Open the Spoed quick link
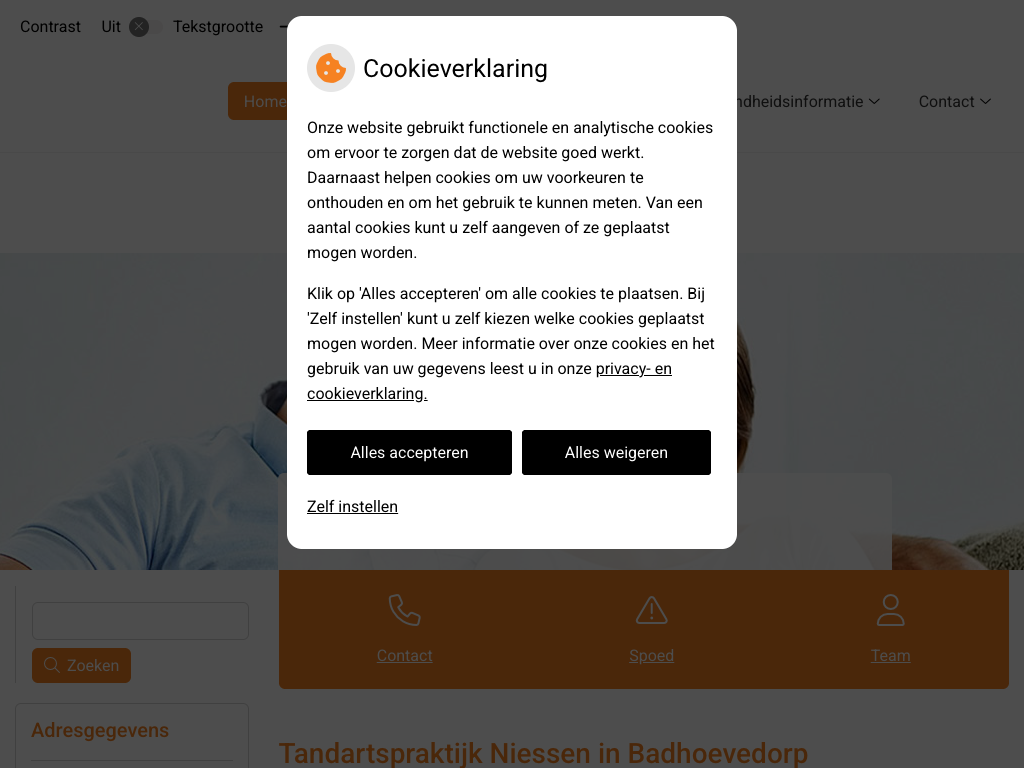Viewport: 1024px width, 768px height. (651, 656)
